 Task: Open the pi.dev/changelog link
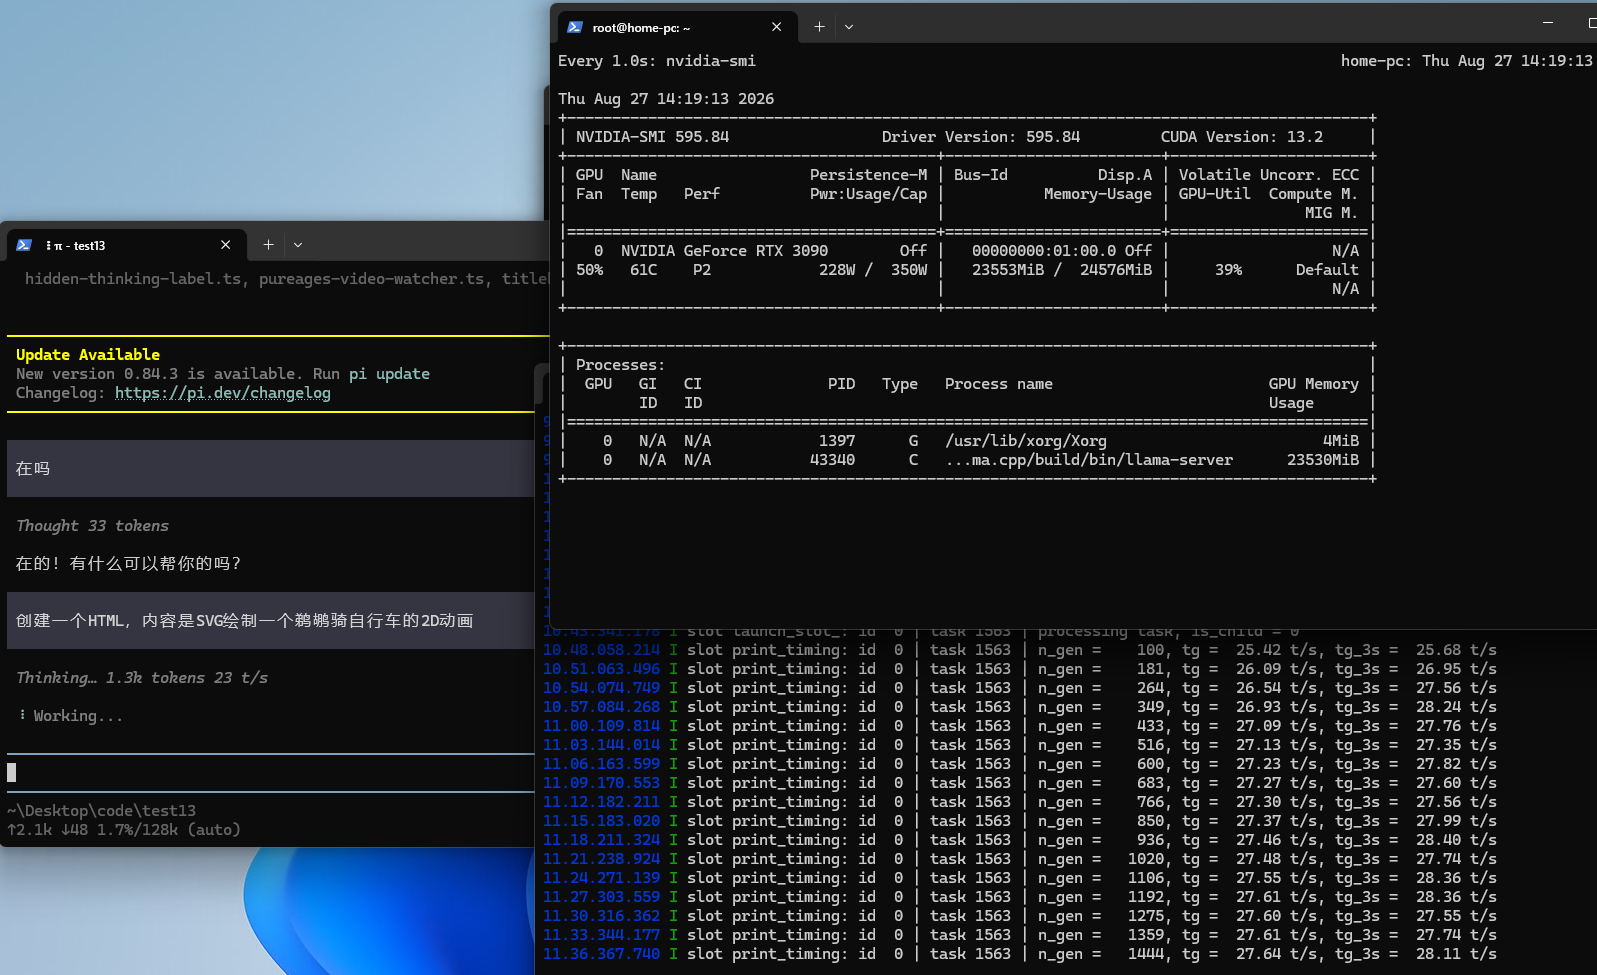[x=223, y=393]
